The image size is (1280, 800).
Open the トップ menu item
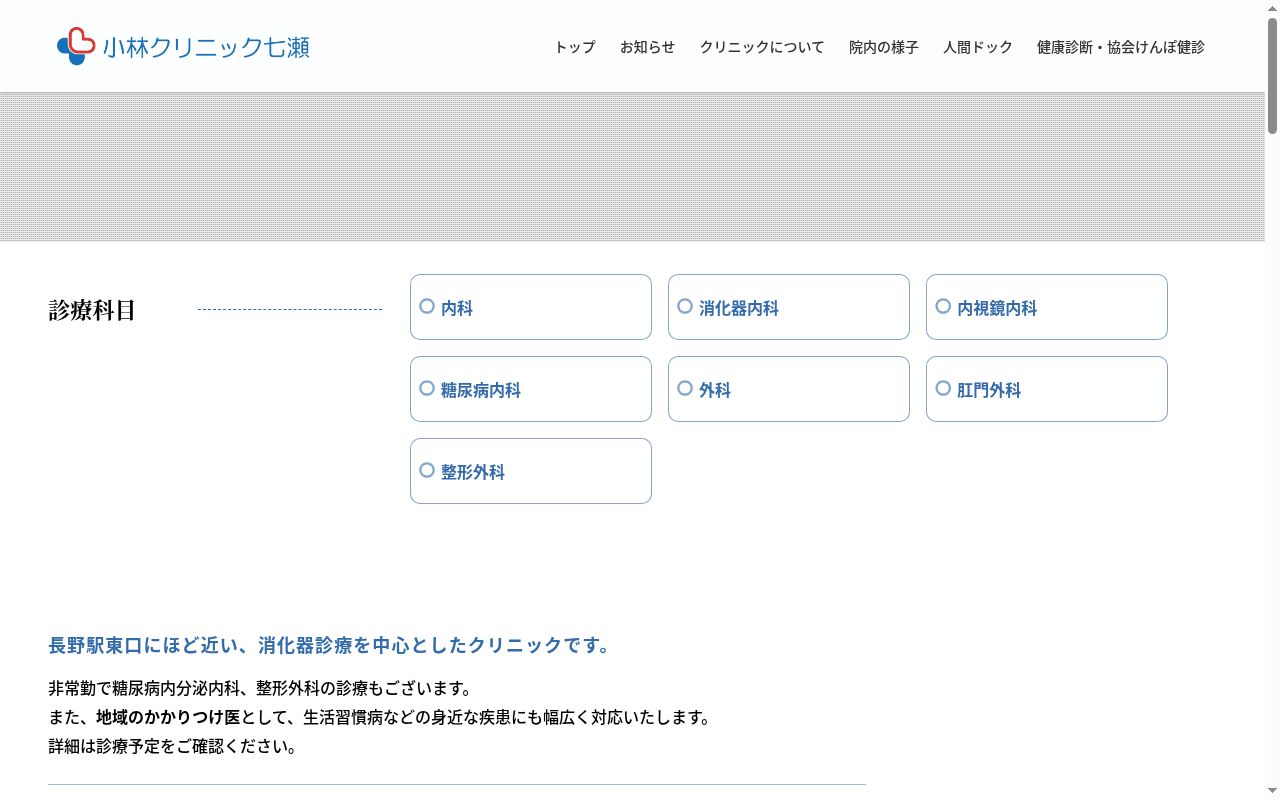(x=575, y=47)
